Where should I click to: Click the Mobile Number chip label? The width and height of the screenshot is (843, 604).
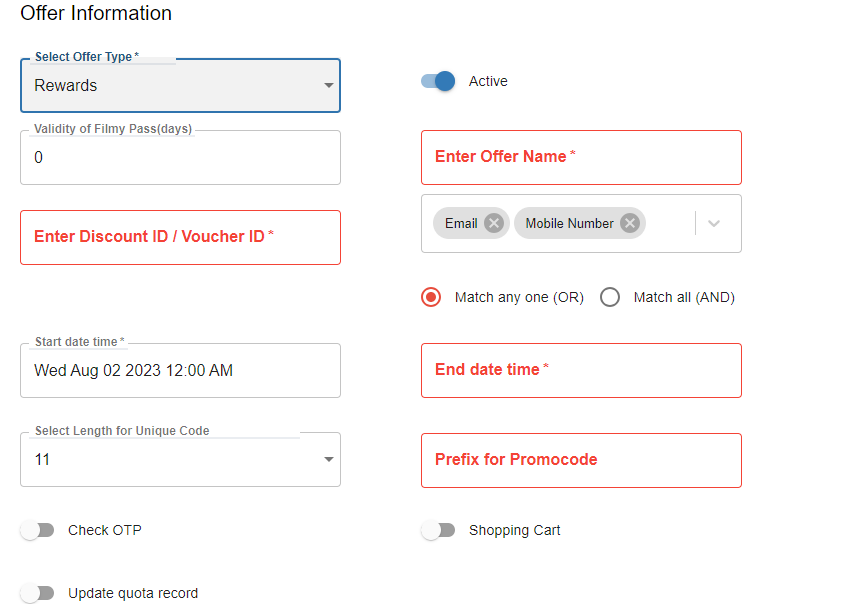click(x=569, y=223)
